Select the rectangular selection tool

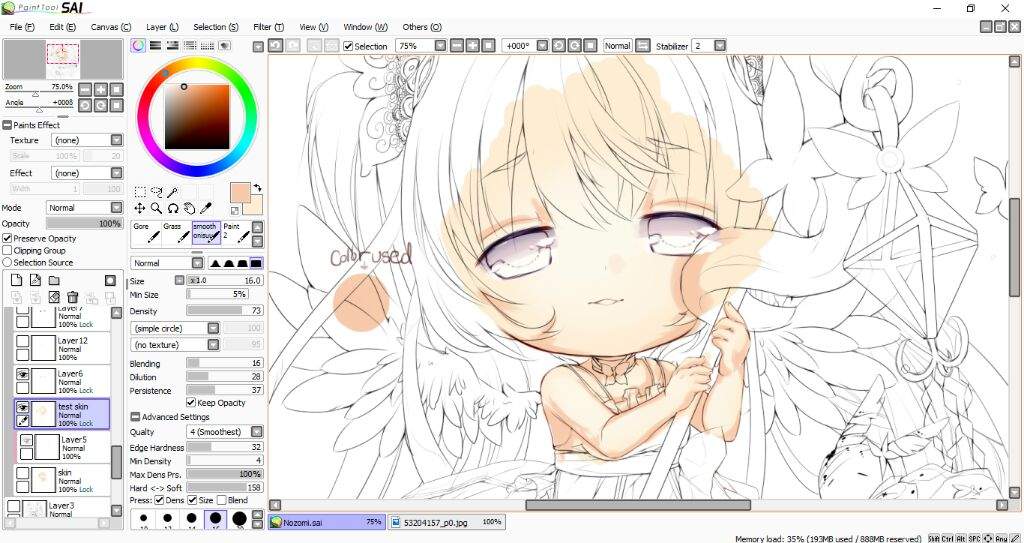(x=140, y=192)
